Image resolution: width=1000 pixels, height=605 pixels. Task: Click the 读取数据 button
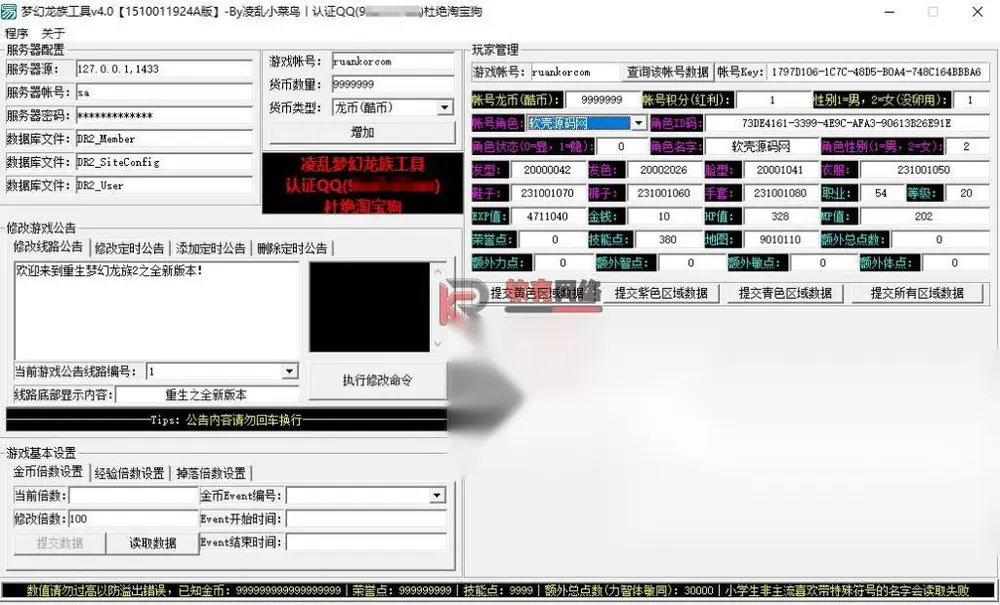click(152, 543)
